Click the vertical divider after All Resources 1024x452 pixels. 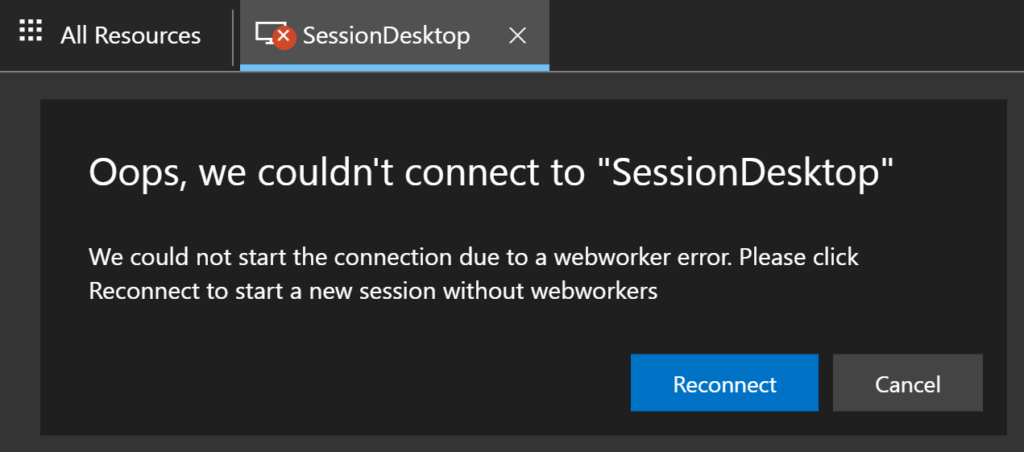[x=232, y=37]
